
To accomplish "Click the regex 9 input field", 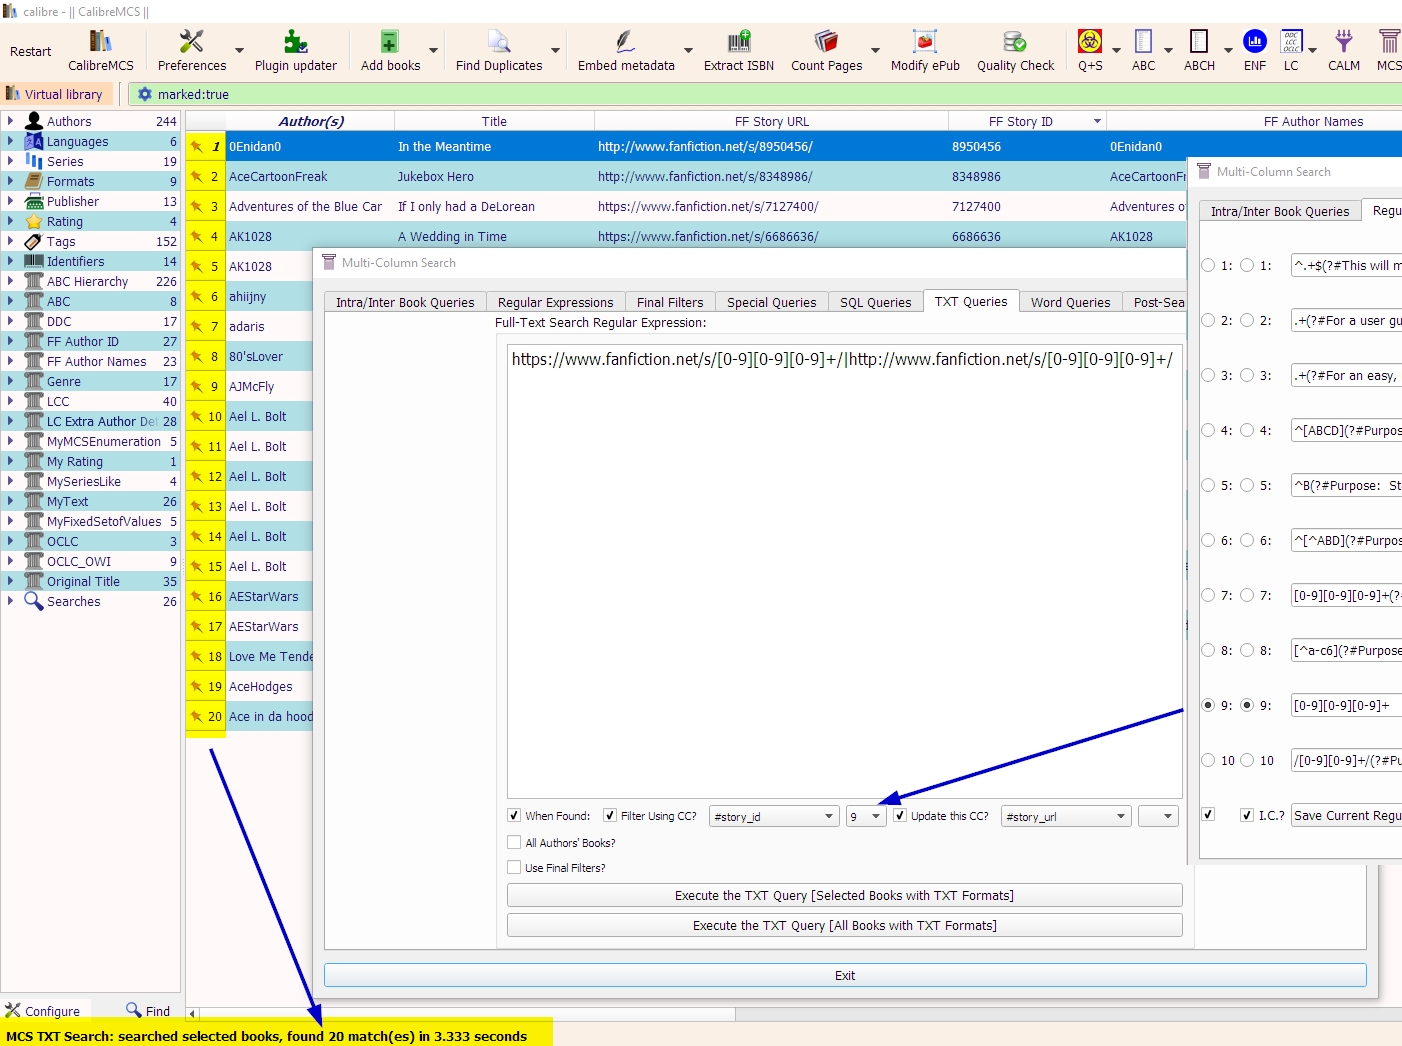I will (x=1346, y=705).
